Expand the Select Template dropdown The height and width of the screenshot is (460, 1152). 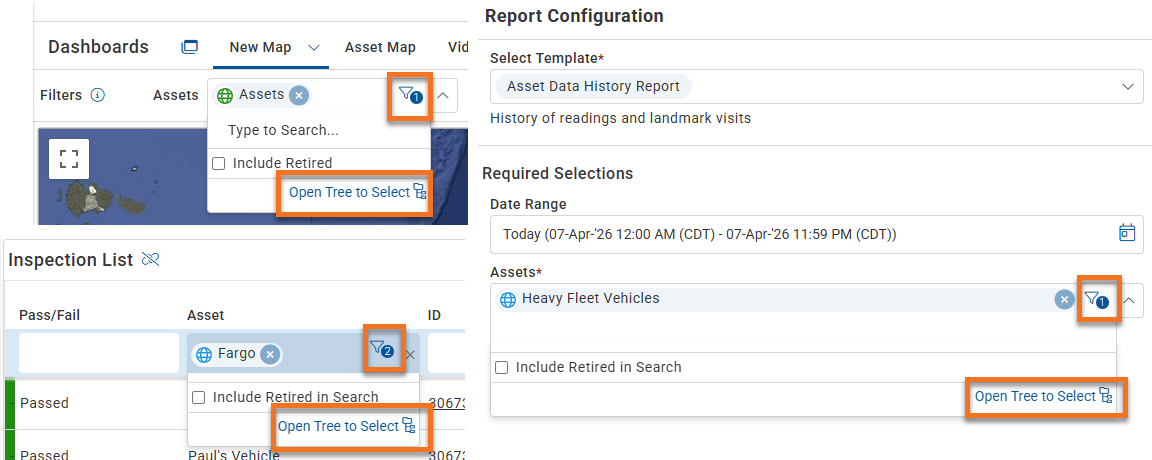pos(1128,87)
